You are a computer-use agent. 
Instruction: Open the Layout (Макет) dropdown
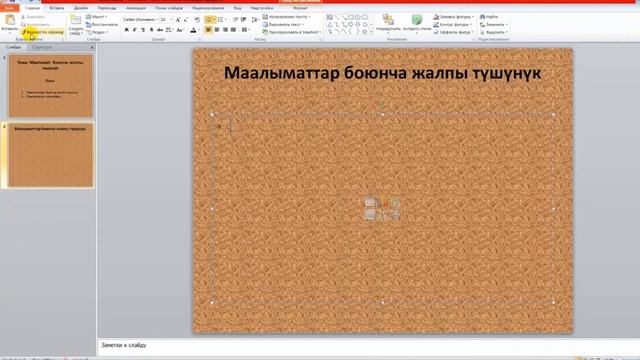point(97,17)
